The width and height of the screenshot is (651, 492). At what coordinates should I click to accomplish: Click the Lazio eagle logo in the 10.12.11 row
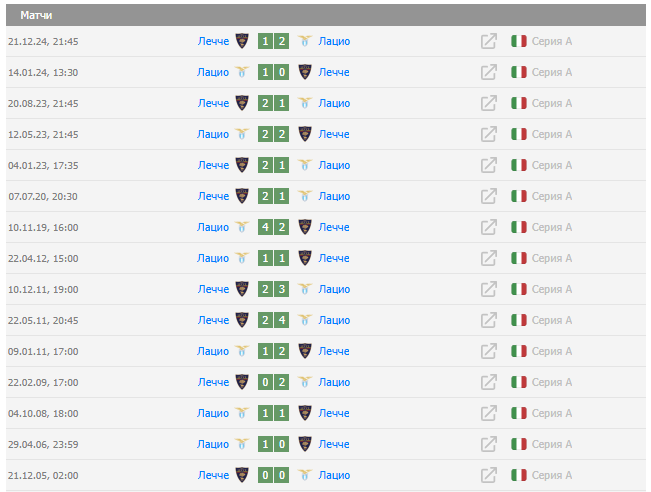tap(305, 289)
